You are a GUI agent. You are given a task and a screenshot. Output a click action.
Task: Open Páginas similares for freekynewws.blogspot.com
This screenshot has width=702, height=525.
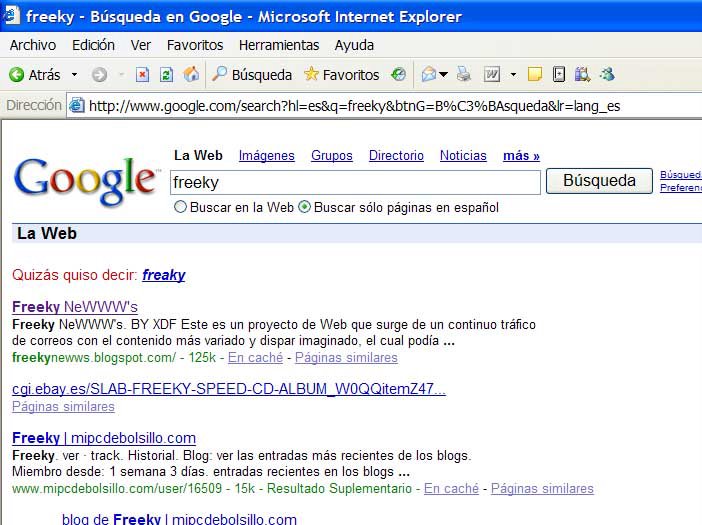click(x=346, y=358)
